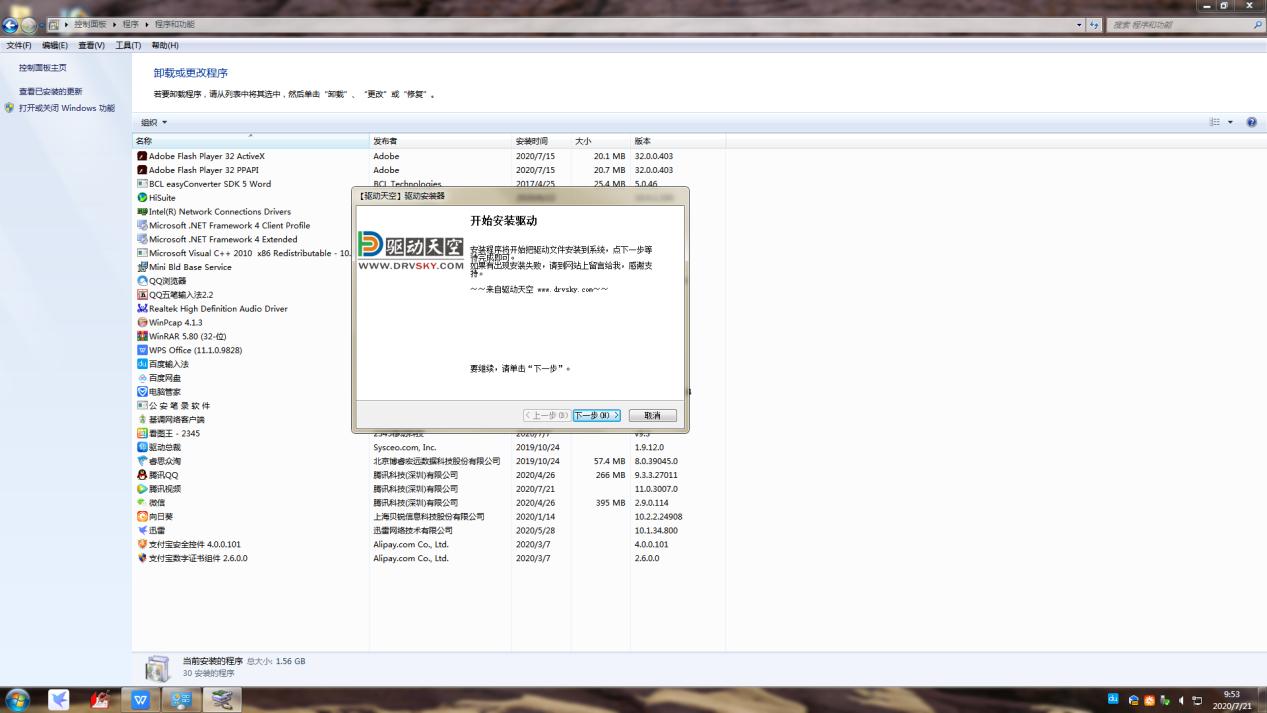Open the Windows Start menu orb
This screenshot has height=713, width=1267.
[17, 700]
